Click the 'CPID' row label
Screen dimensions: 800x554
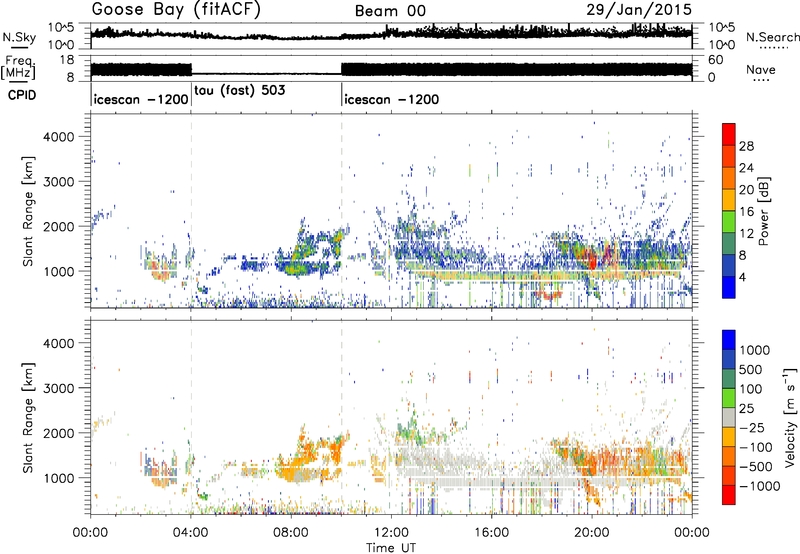coord(22,95)
